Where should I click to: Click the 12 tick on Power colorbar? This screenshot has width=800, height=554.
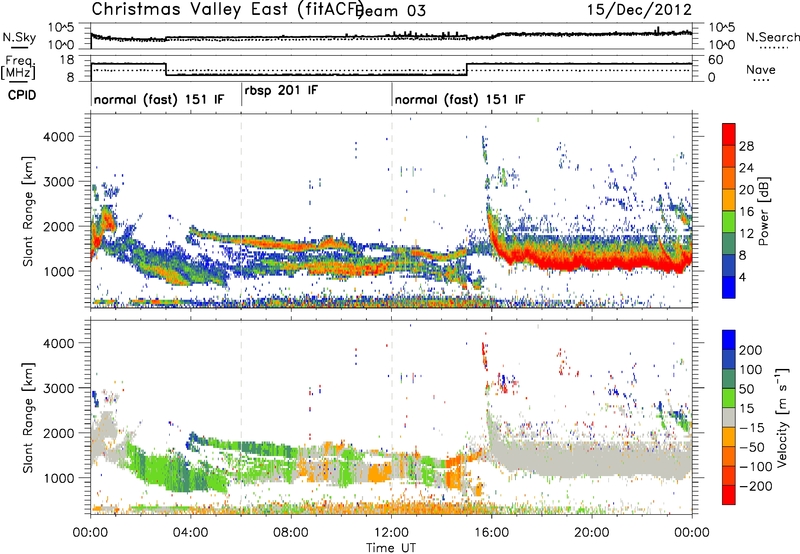click(x=746, y=234)
